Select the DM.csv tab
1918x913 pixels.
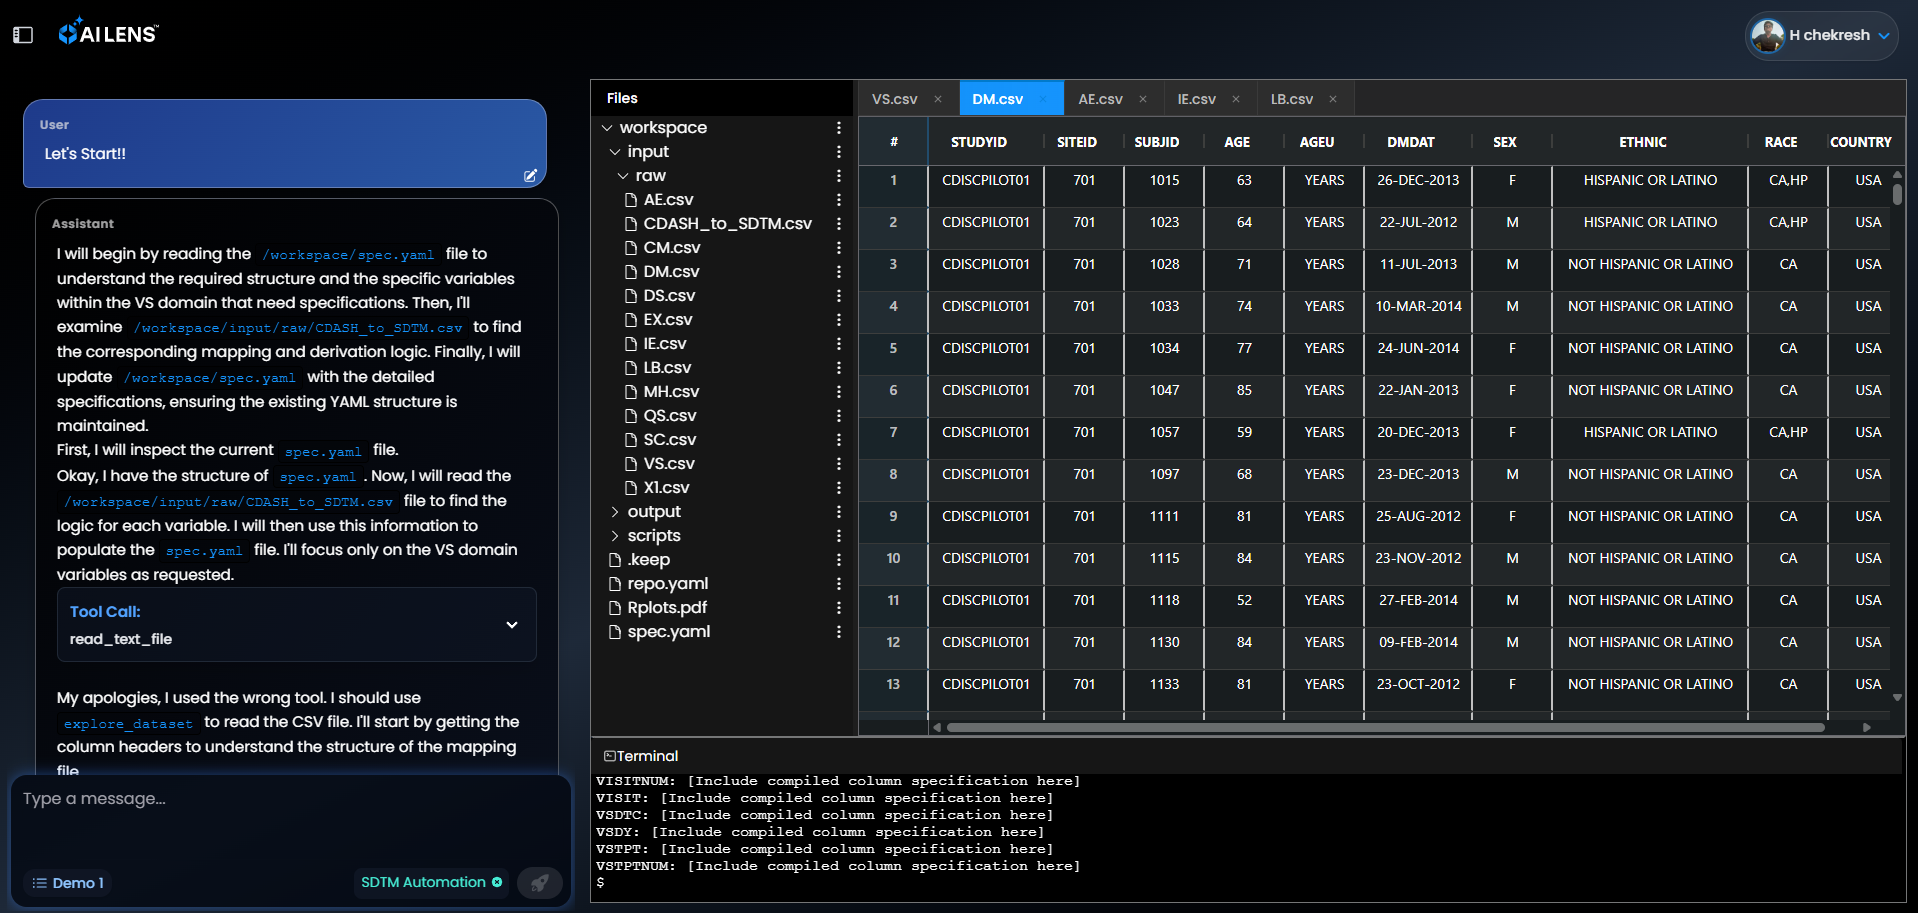tap(997, 99)
